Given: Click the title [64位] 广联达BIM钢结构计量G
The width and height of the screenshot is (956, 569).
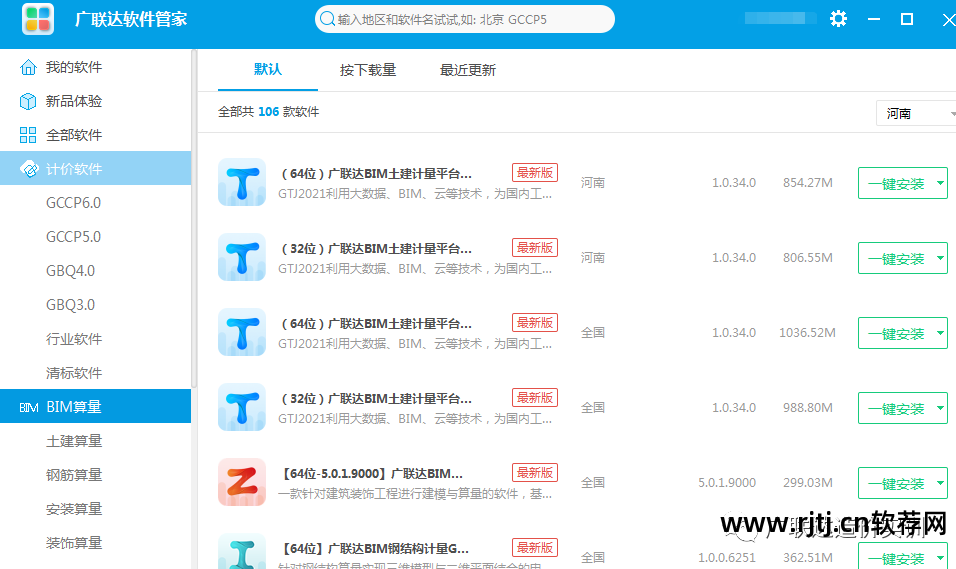Looking at the screenshot, I should [375, 549].
